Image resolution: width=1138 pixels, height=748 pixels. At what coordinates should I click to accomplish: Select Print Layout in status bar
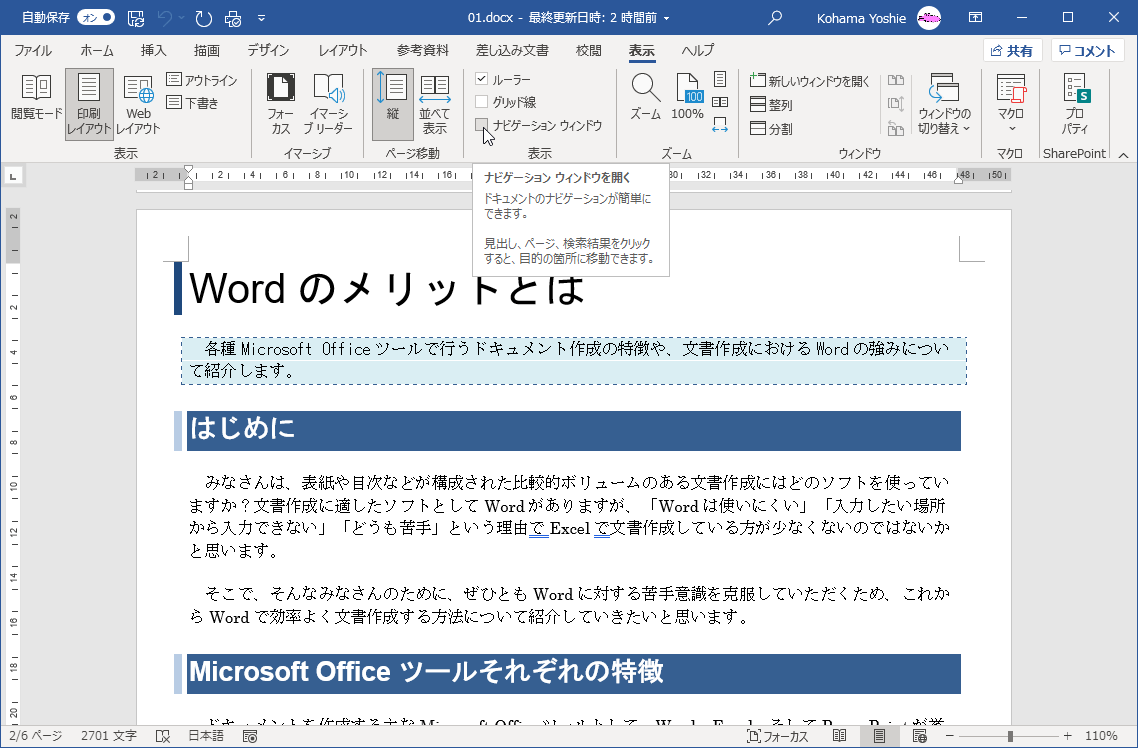tap(880, 736)
